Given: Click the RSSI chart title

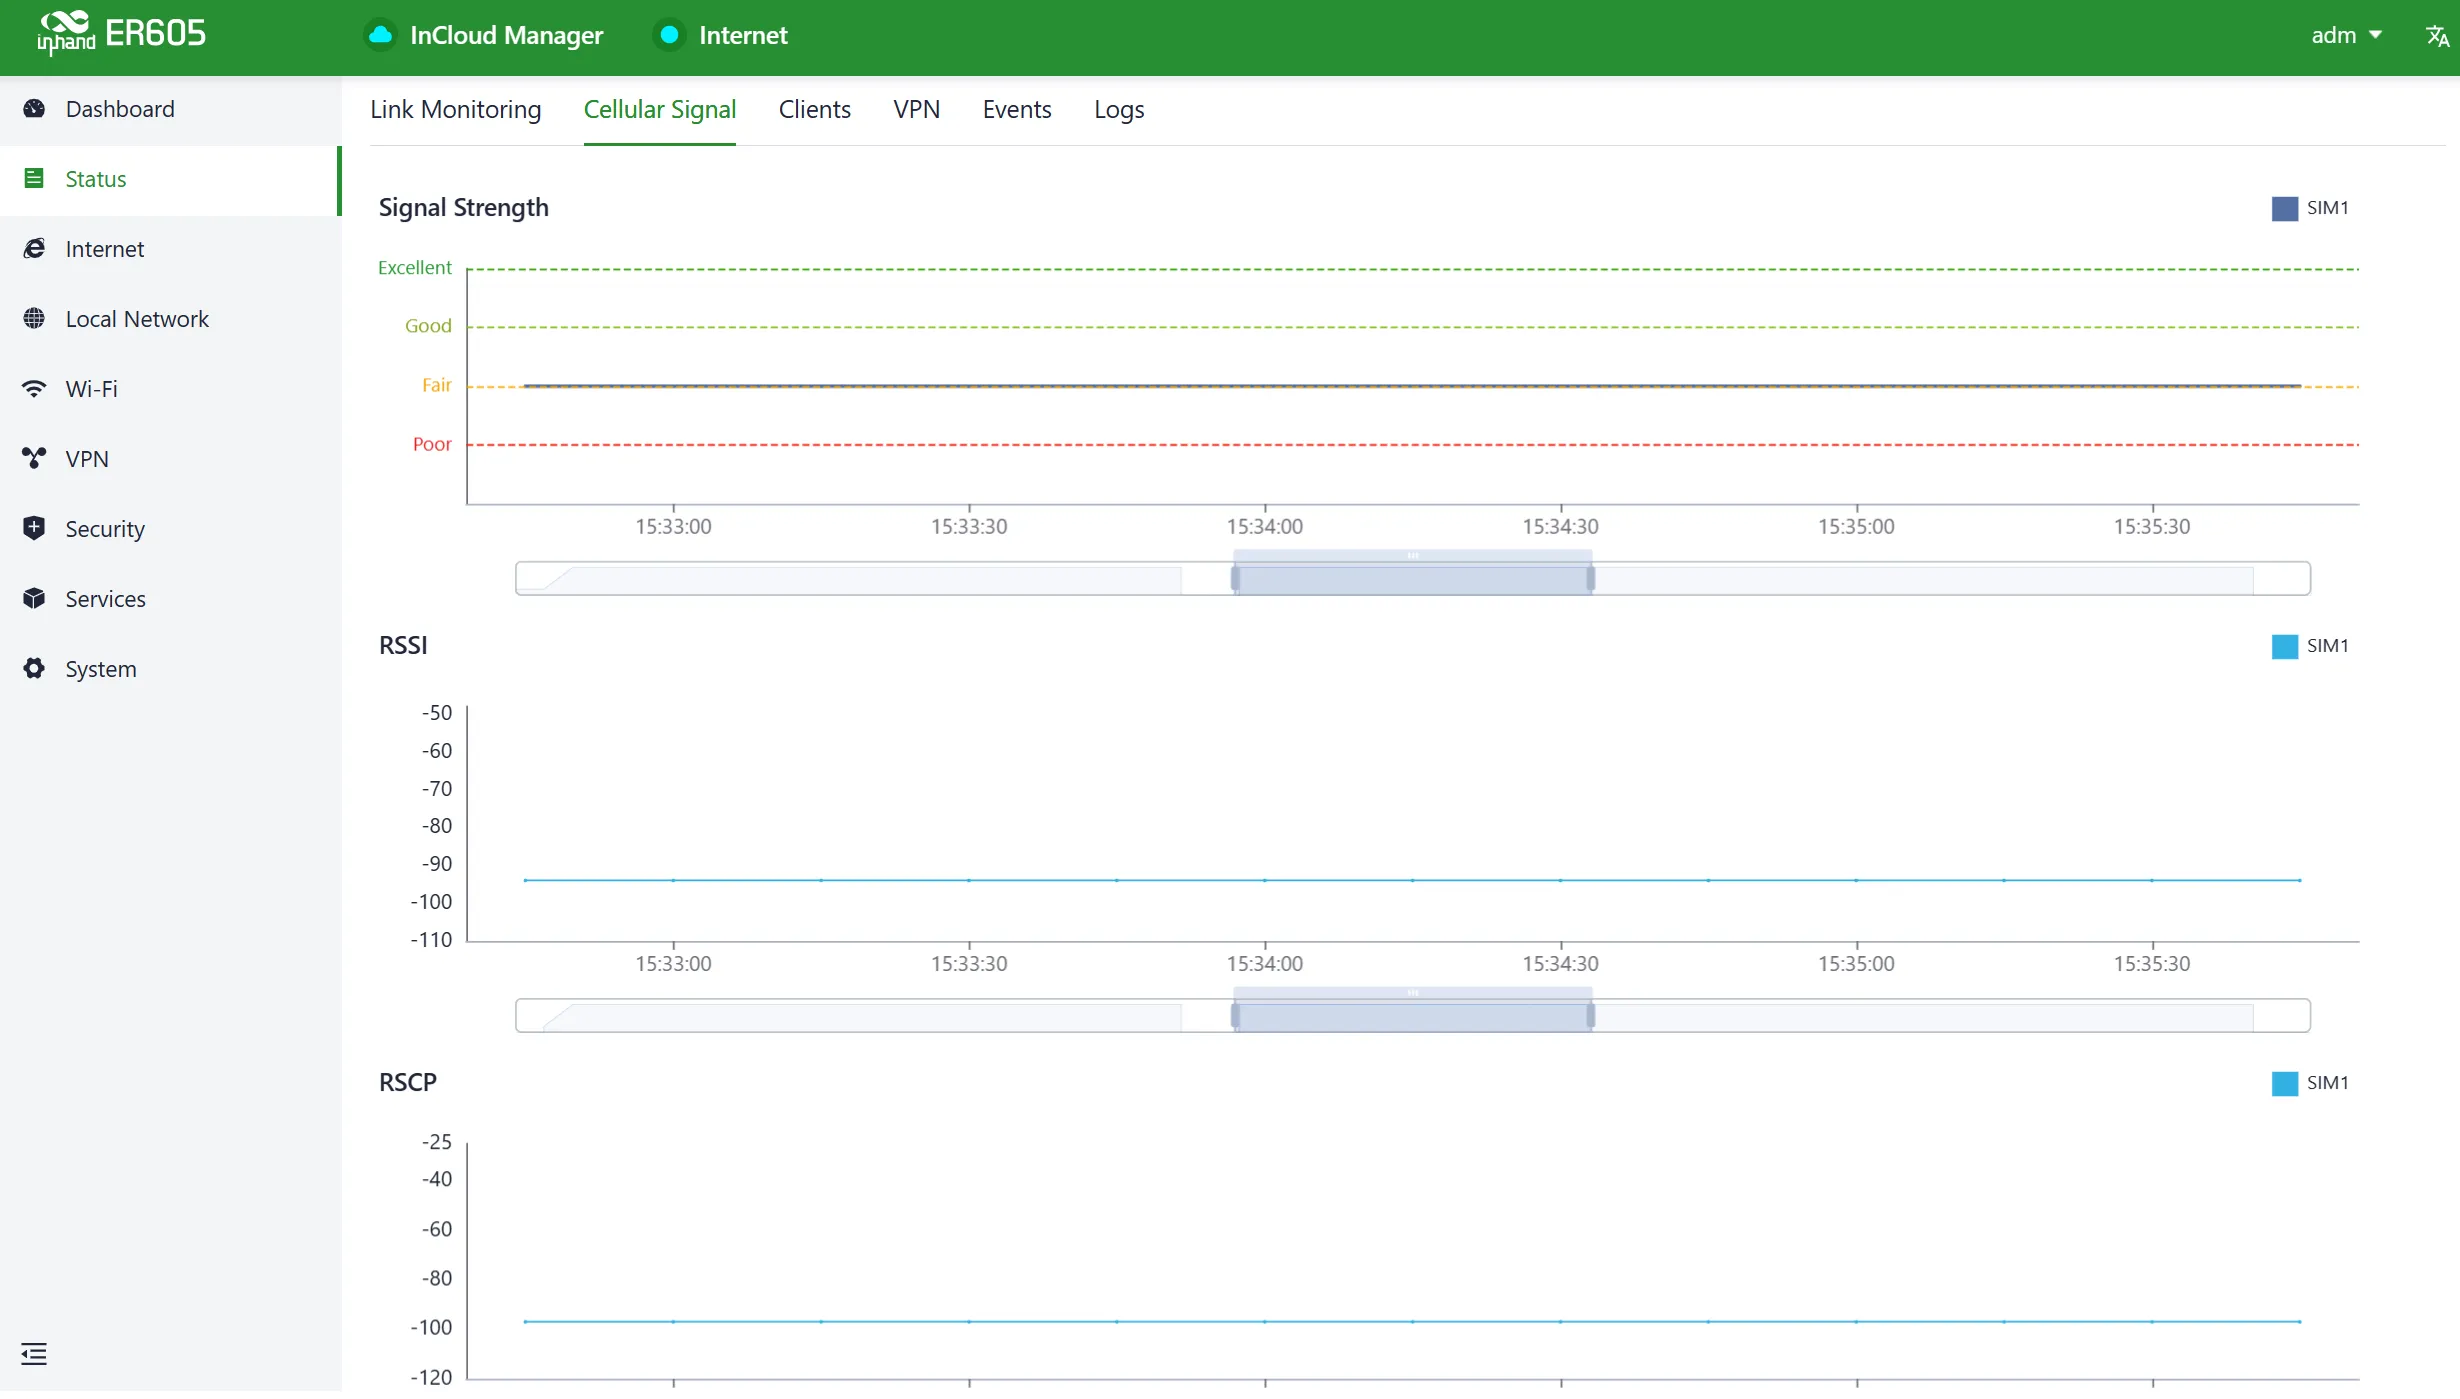Looking at the screenshot, I should [403, 645].
